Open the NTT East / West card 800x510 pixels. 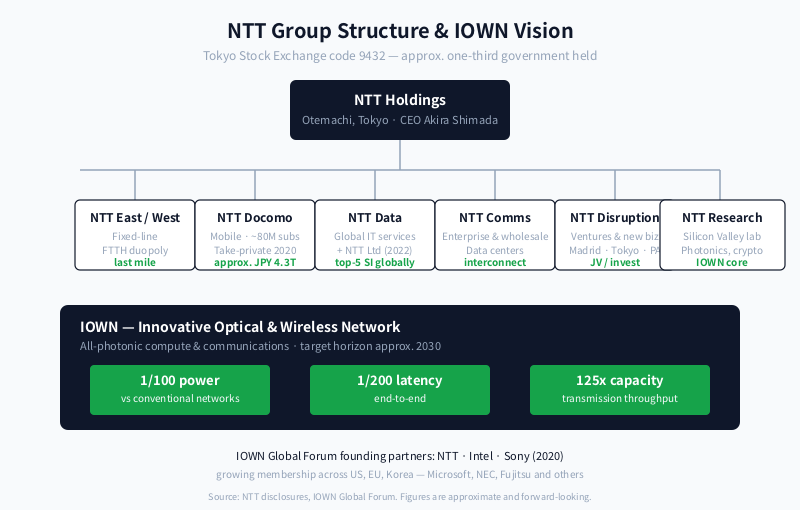[135, 235]
